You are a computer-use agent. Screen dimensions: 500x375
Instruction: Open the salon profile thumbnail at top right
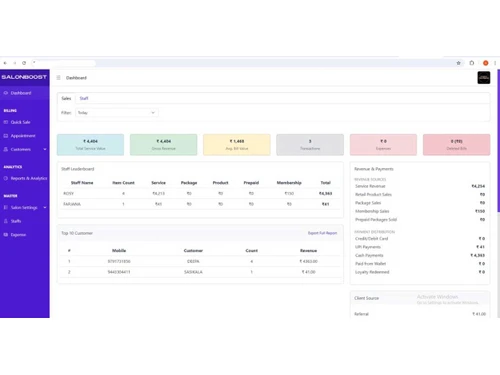(484, 78)
